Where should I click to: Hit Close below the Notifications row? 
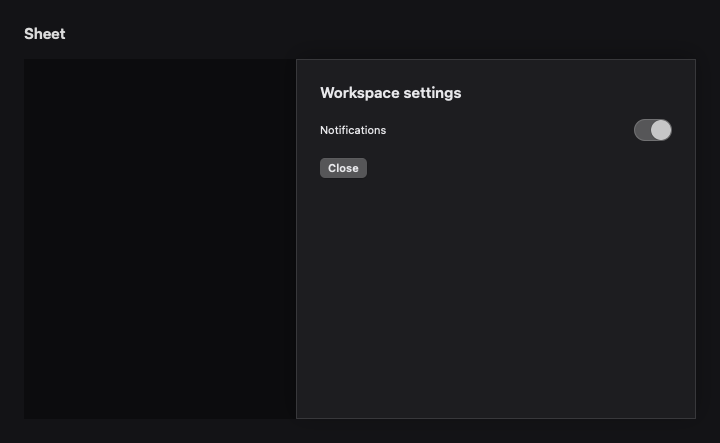click(x=343, y=168)
